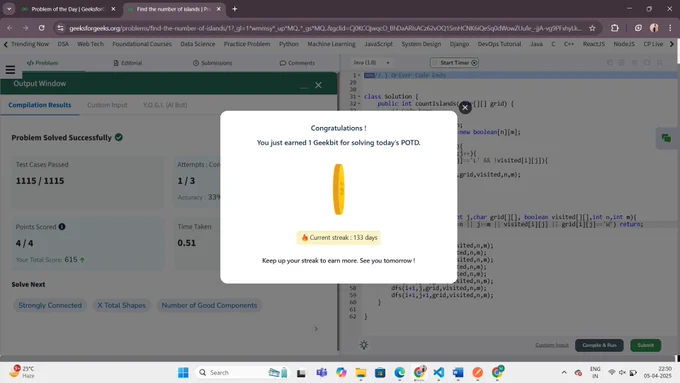
Task: Click the 'Your Total Score: 615' text
Action: pos(50,259)
